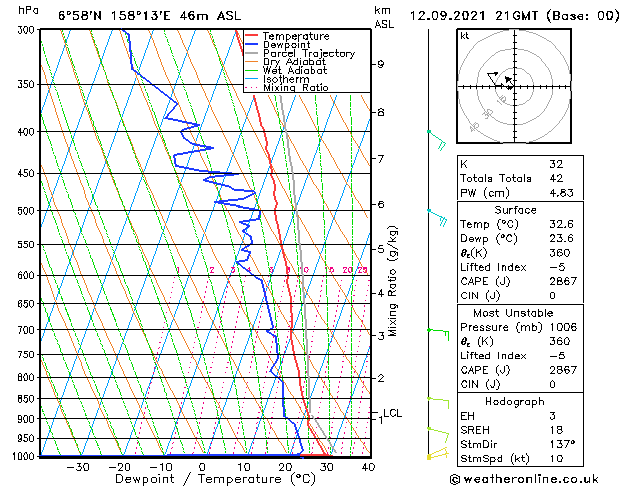This screenshot has width=629, height=486.
Task: Click the SREH value 18
Action: 556,430
